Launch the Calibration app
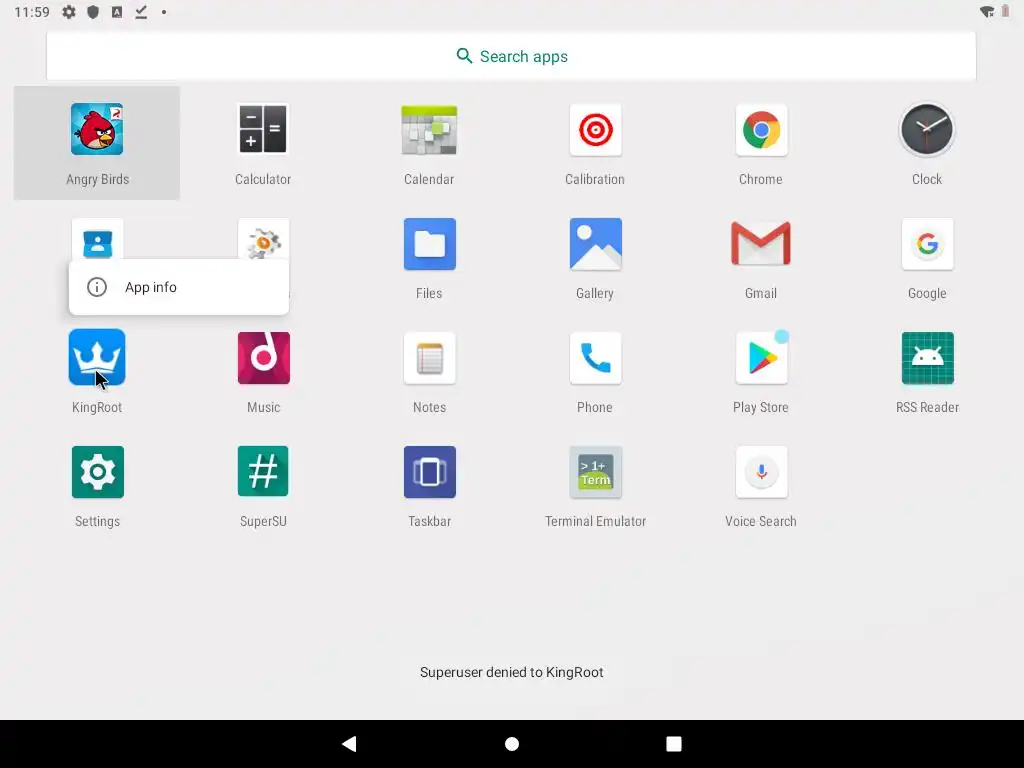Screen dimensions: 1024x768 595,129
